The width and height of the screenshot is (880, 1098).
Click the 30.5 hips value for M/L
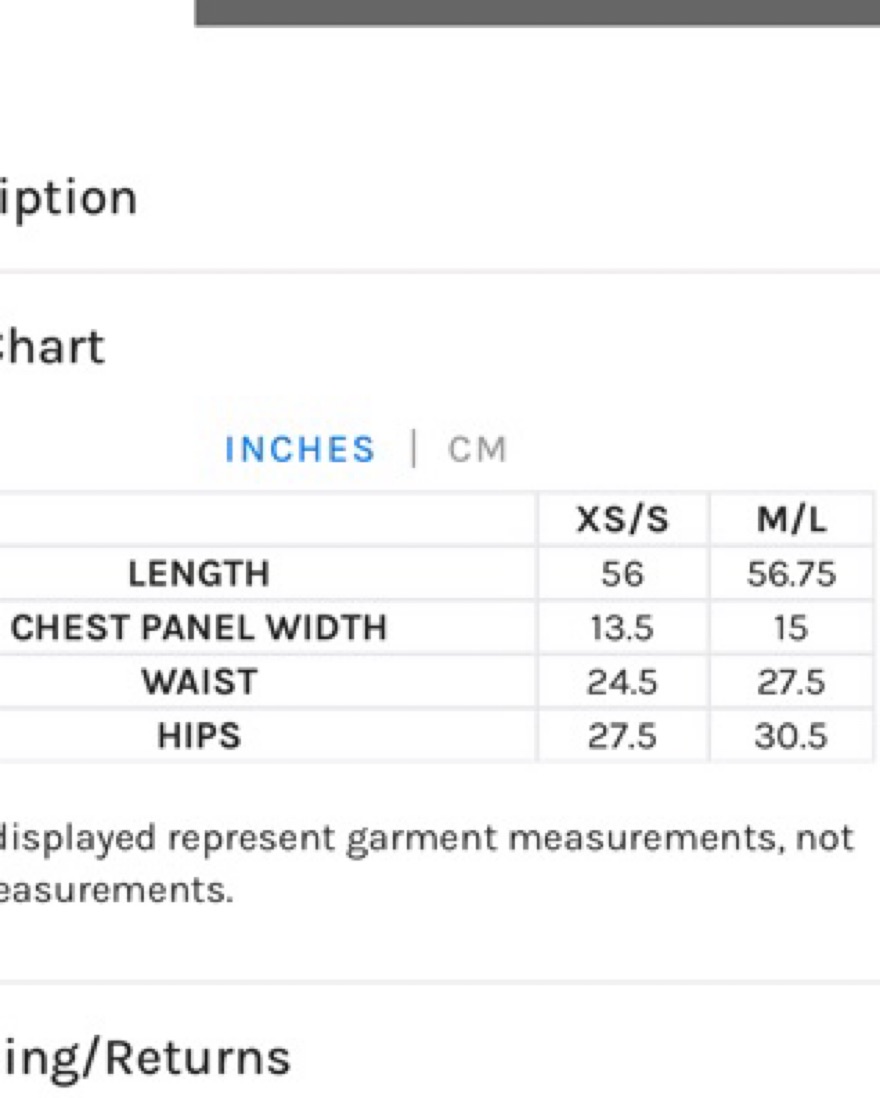tap(791, 736)
